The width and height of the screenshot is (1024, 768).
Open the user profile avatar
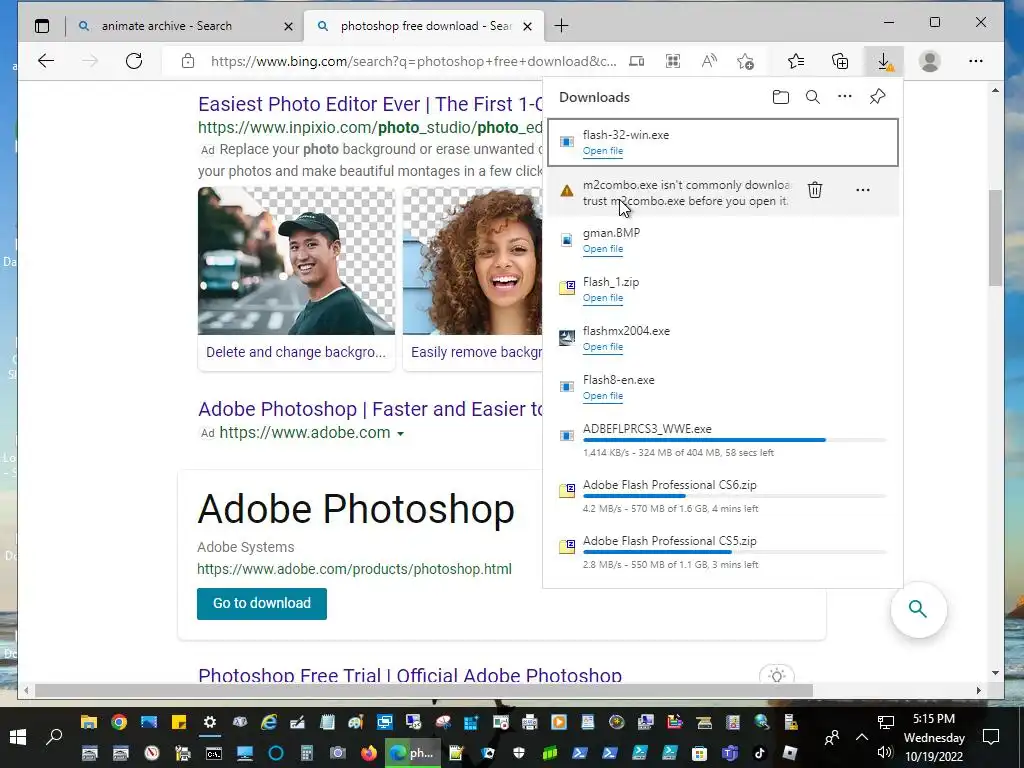tap(929, 61)
